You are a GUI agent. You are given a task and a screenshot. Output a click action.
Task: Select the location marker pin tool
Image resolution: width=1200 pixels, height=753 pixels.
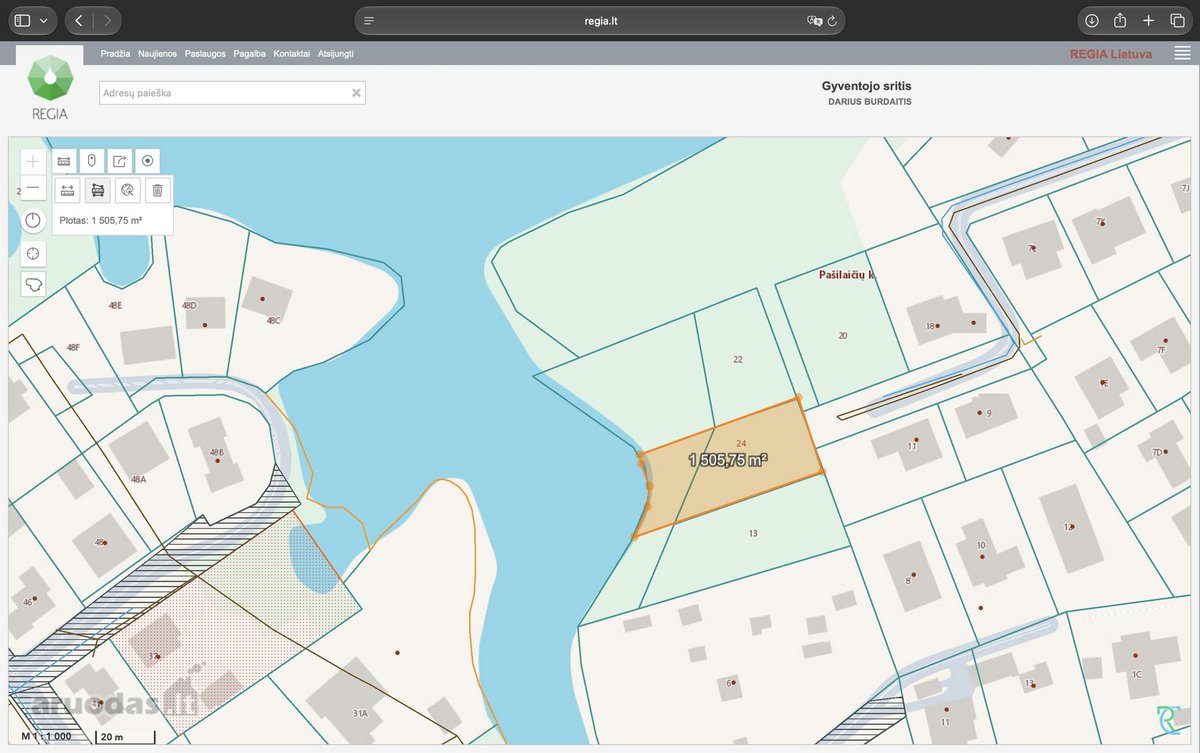tap(91, 161)
